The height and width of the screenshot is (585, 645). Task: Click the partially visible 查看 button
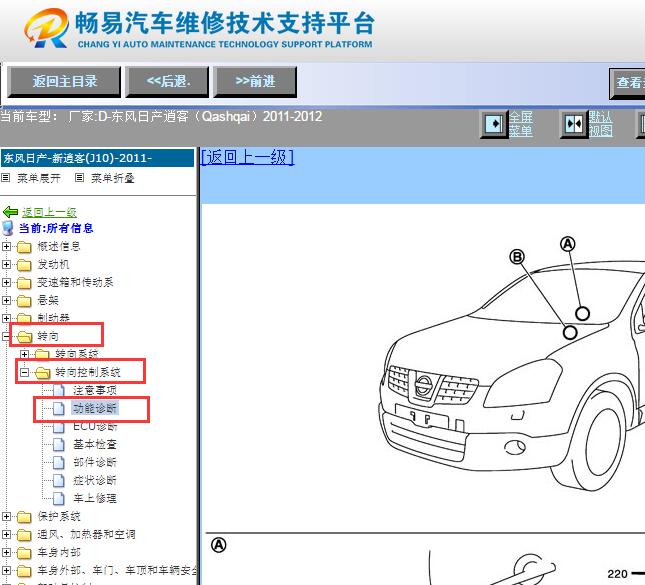click(x=627, y=83)
